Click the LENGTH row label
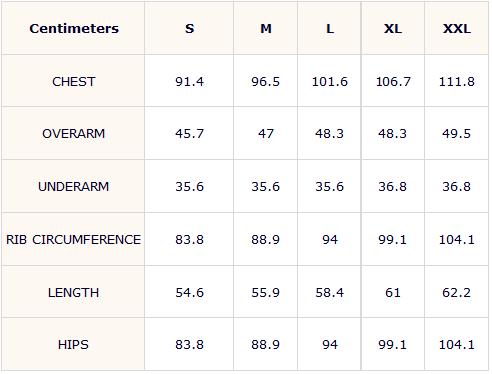The height and width of the screenshot is (374, 492). (x=74, y=292)
